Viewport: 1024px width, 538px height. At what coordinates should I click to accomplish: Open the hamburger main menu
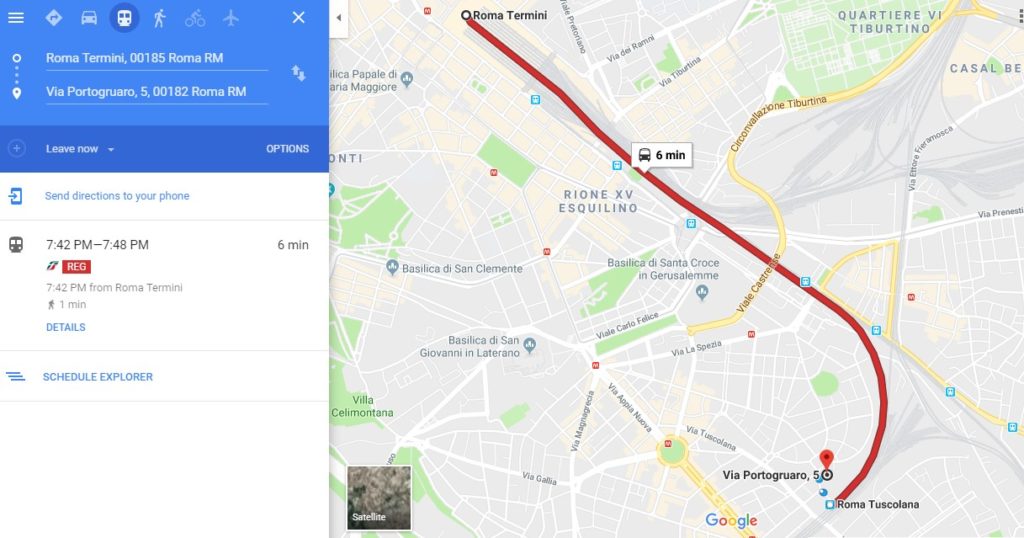pos(16,18)
